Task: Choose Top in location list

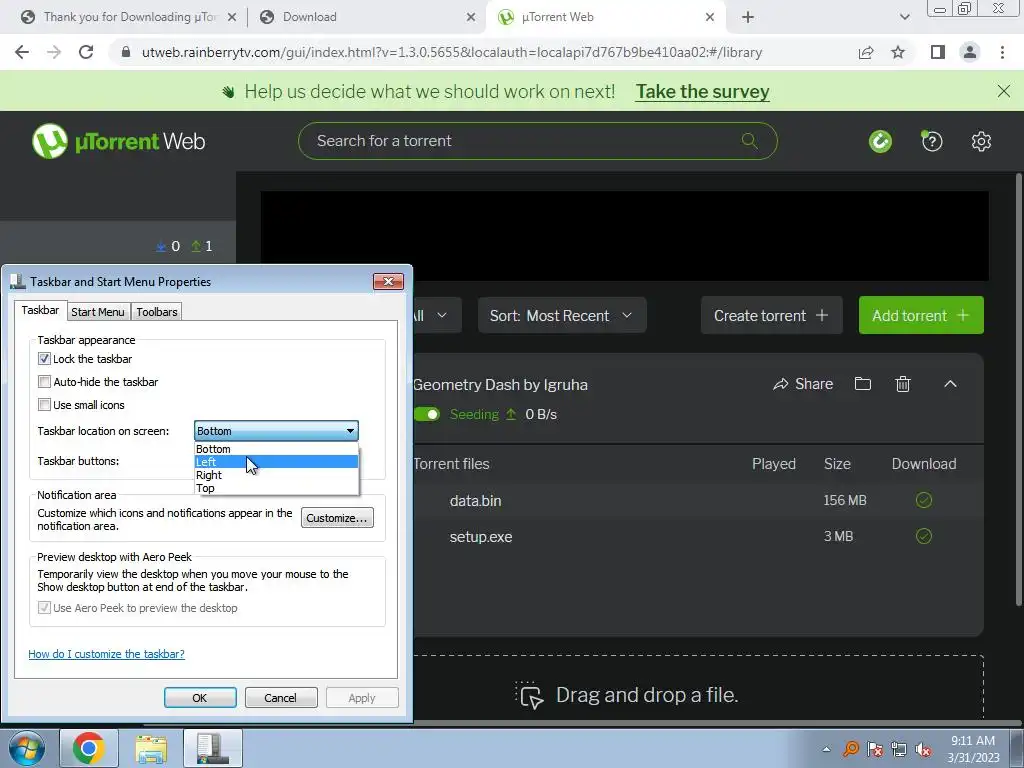Action: point(276,488)
